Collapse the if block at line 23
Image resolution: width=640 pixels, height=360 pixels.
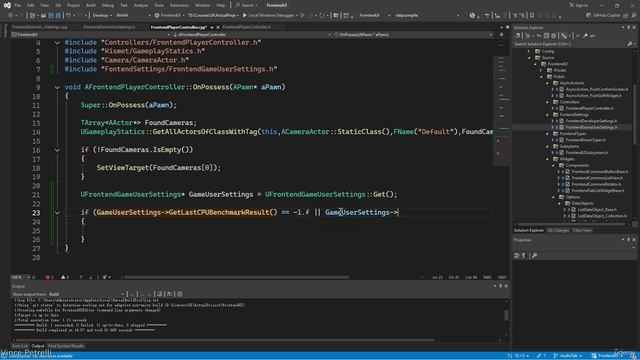tap(57, 213)
